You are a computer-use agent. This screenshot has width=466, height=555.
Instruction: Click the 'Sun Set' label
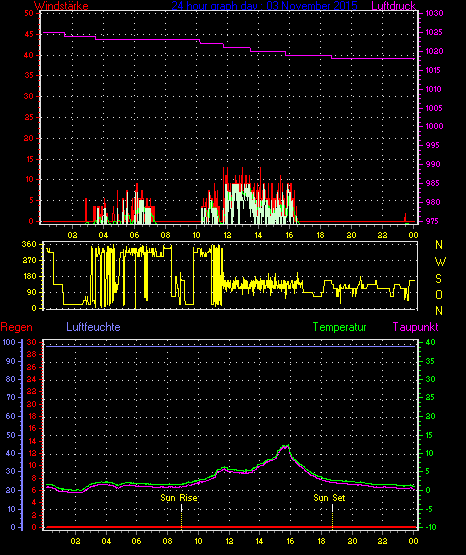(329, 498)
